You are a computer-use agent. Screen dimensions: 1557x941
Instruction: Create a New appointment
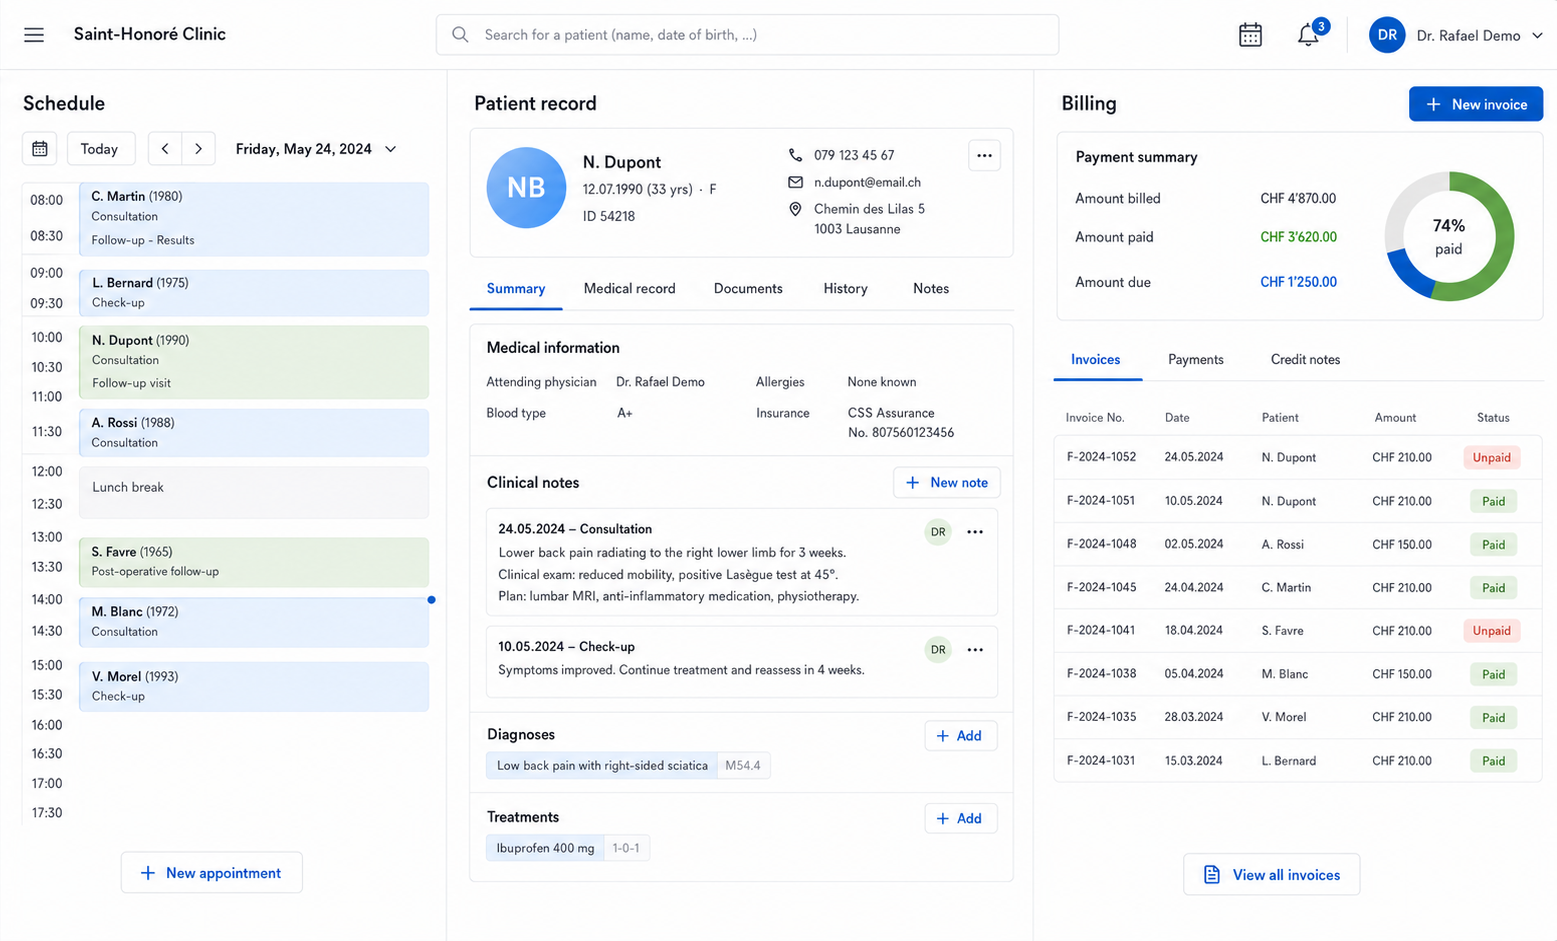211,873
